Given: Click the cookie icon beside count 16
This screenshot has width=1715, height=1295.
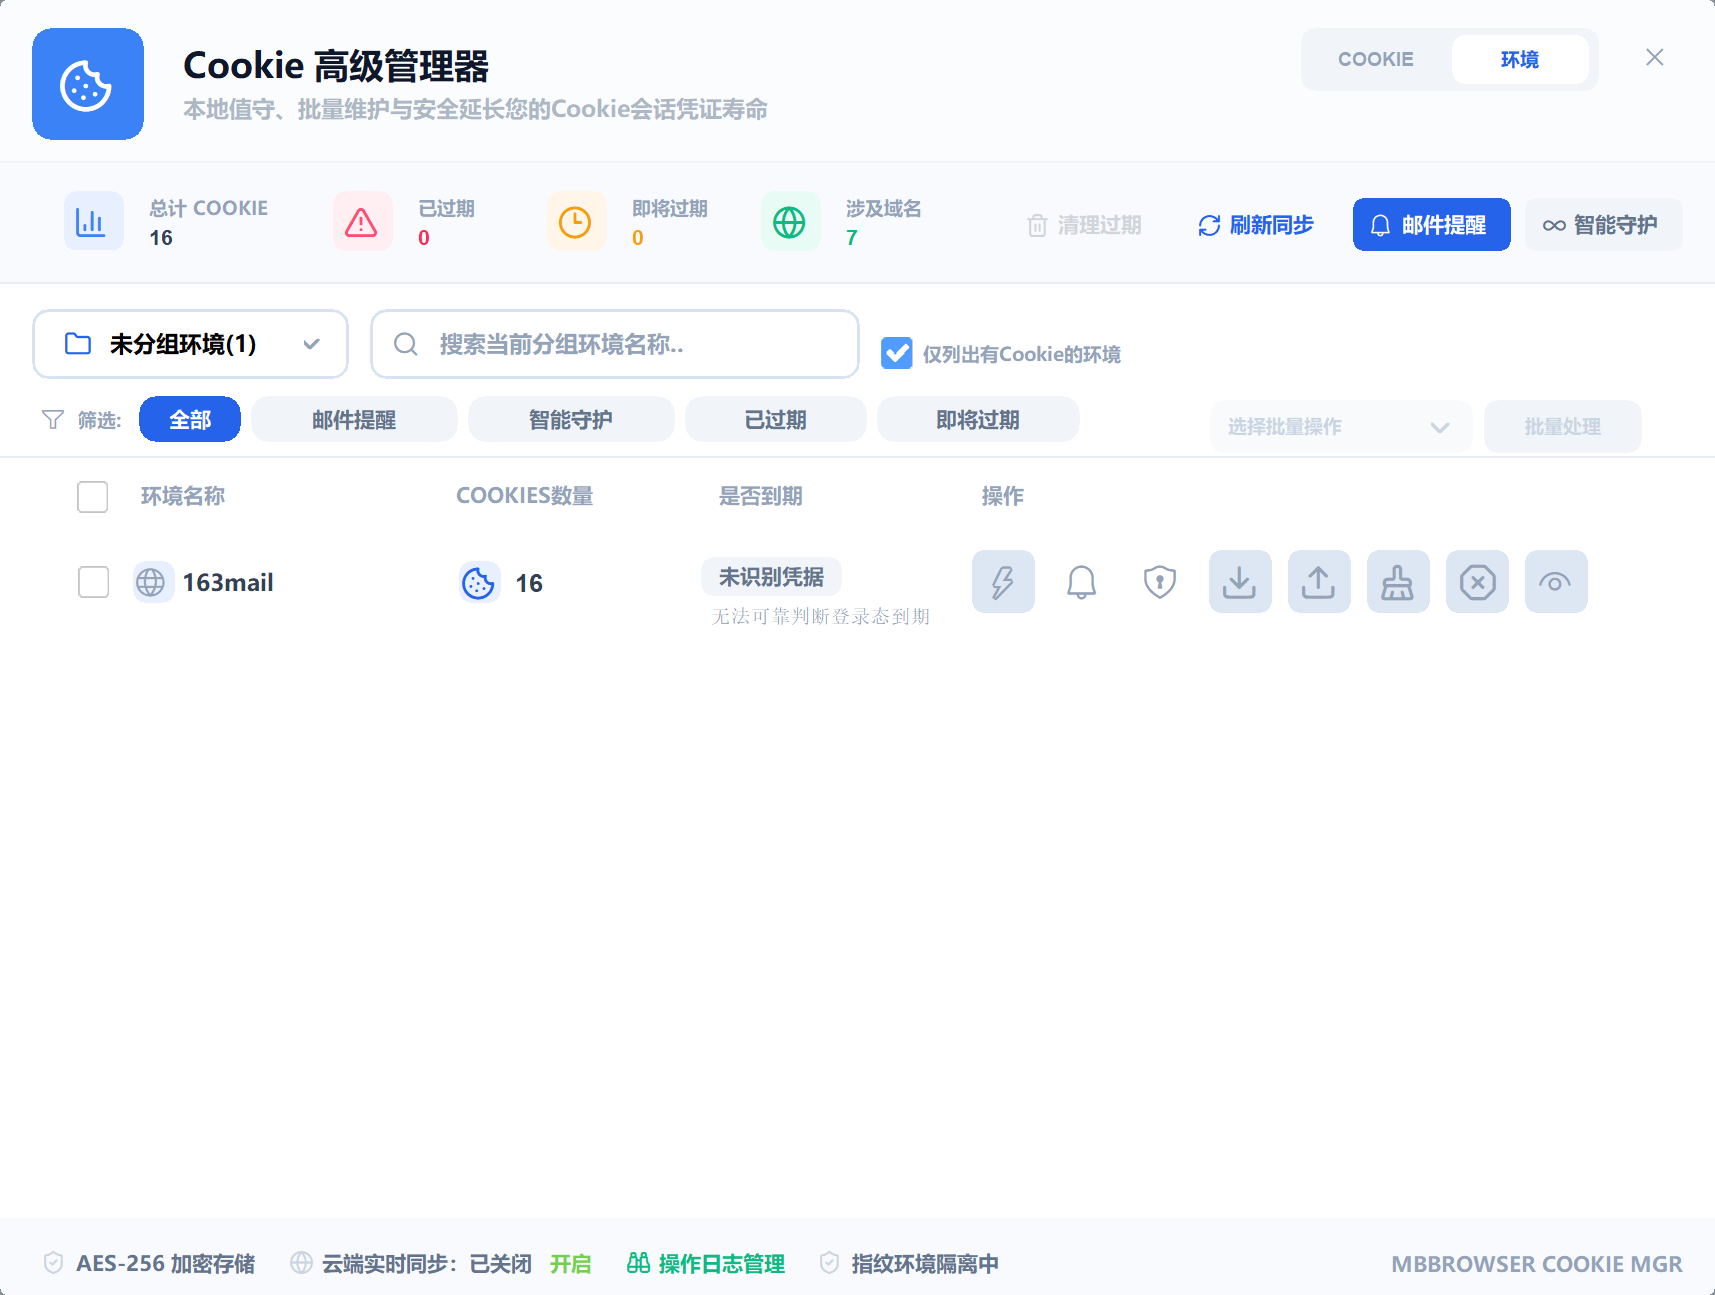Looking at the screenshot, I should (479, 582).
